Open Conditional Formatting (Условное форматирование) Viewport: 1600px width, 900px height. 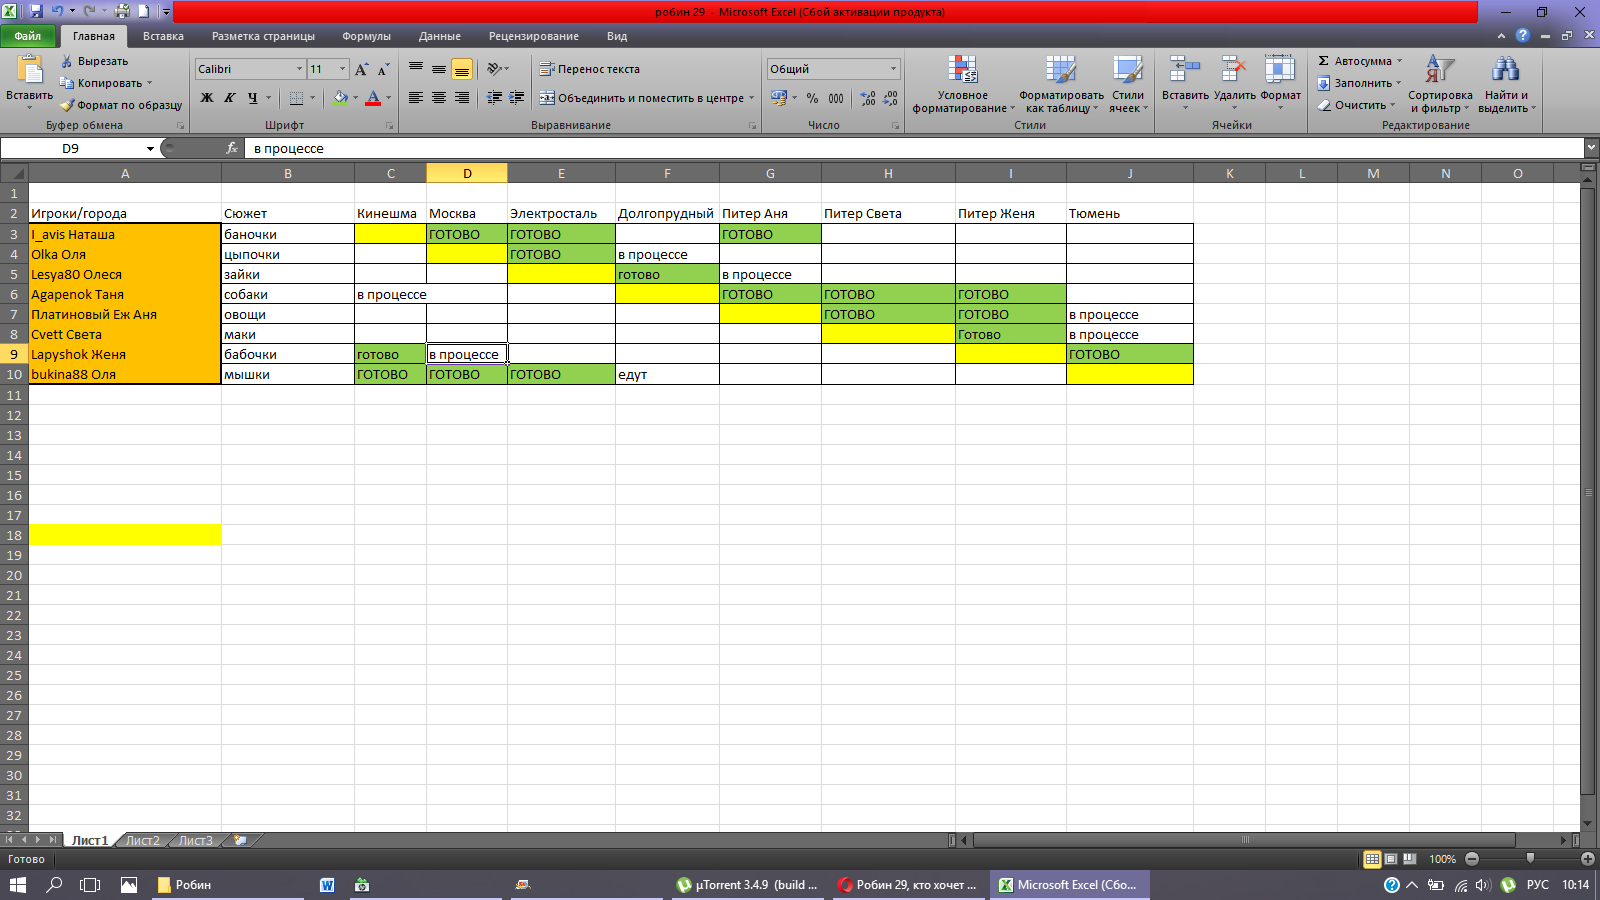click(x=962, y=70)
